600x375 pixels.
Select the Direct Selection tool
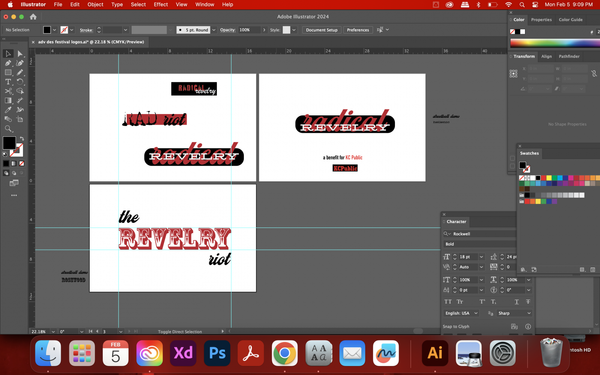(20, 54)
